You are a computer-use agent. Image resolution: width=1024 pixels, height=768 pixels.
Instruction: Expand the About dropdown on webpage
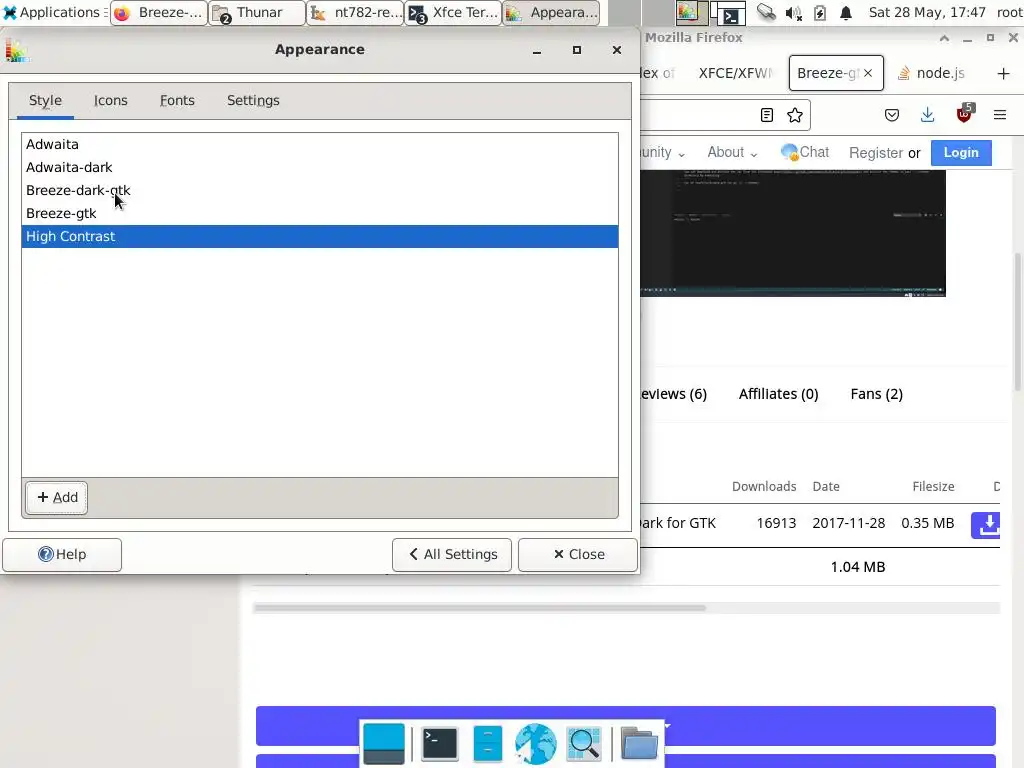click(732, 152)
